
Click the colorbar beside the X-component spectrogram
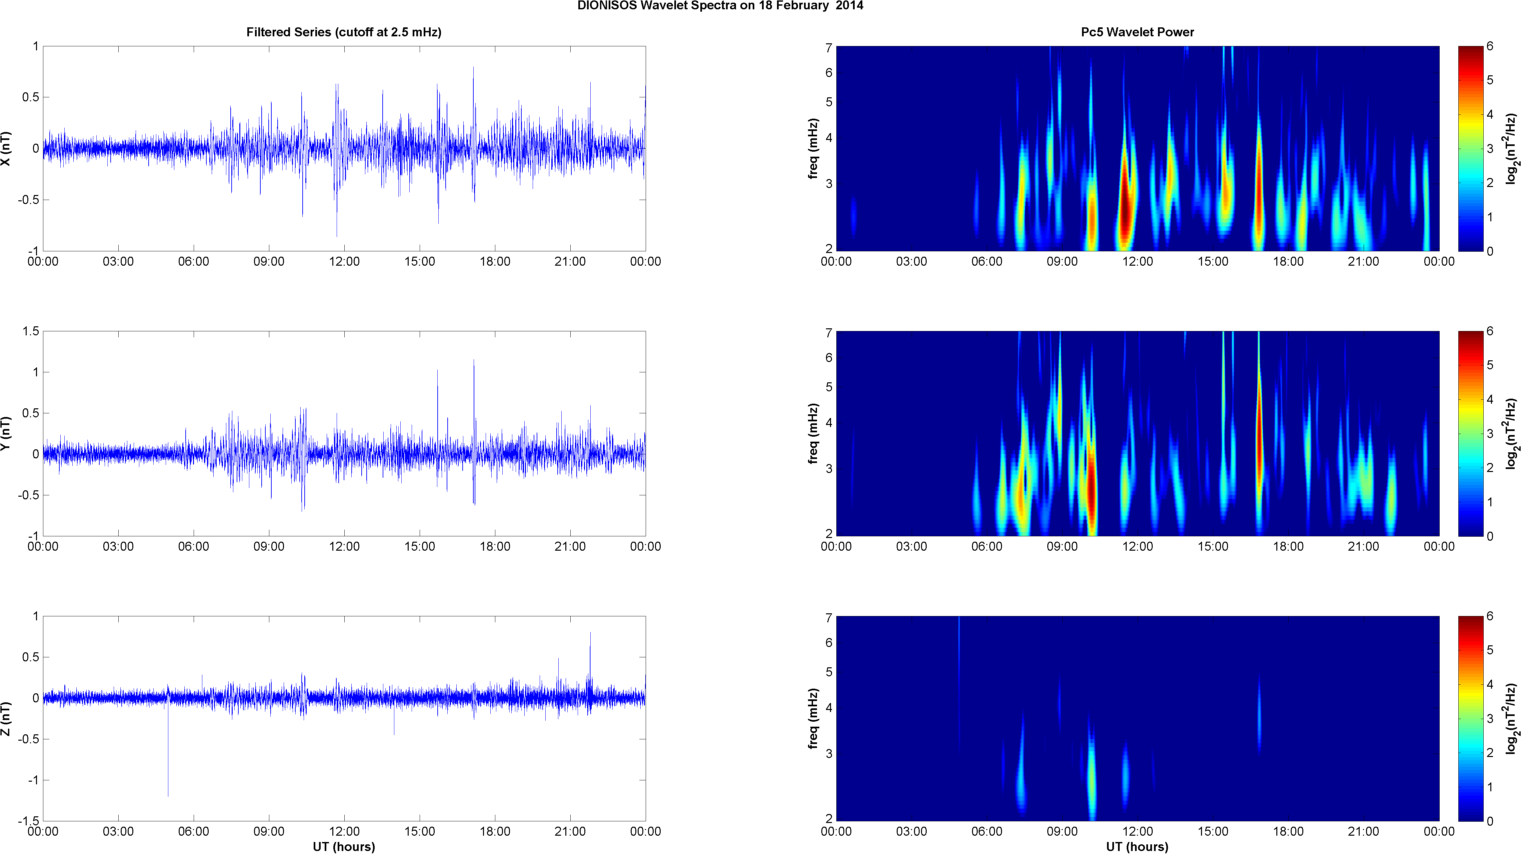pyautogui.click(x=1470, y=149)
